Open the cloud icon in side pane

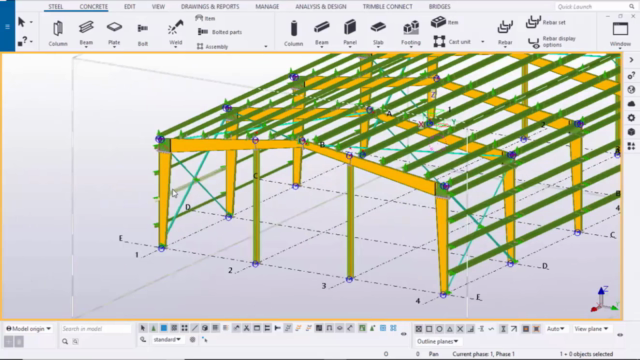(x=631, y=104)
